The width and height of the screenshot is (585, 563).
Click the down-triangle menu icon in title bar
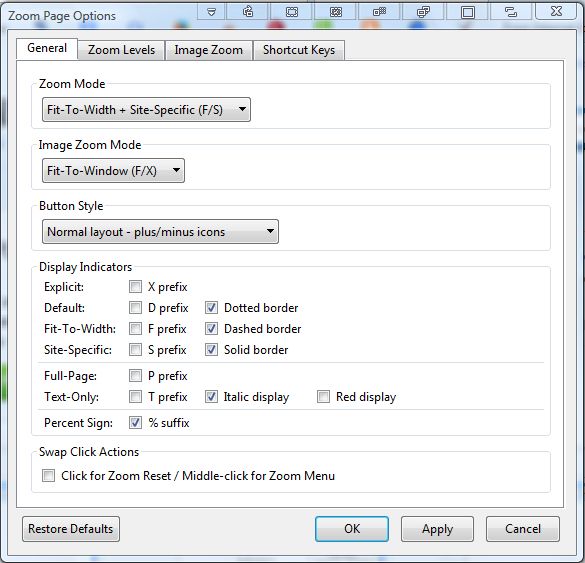click(211, 12)
